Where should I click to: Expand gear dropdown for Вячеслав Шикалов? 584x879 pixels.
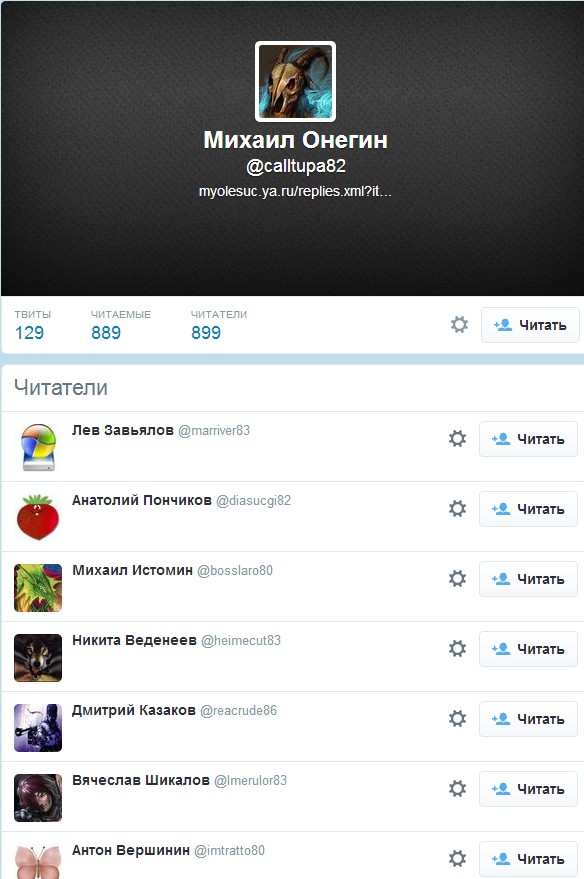pos(457,789)
